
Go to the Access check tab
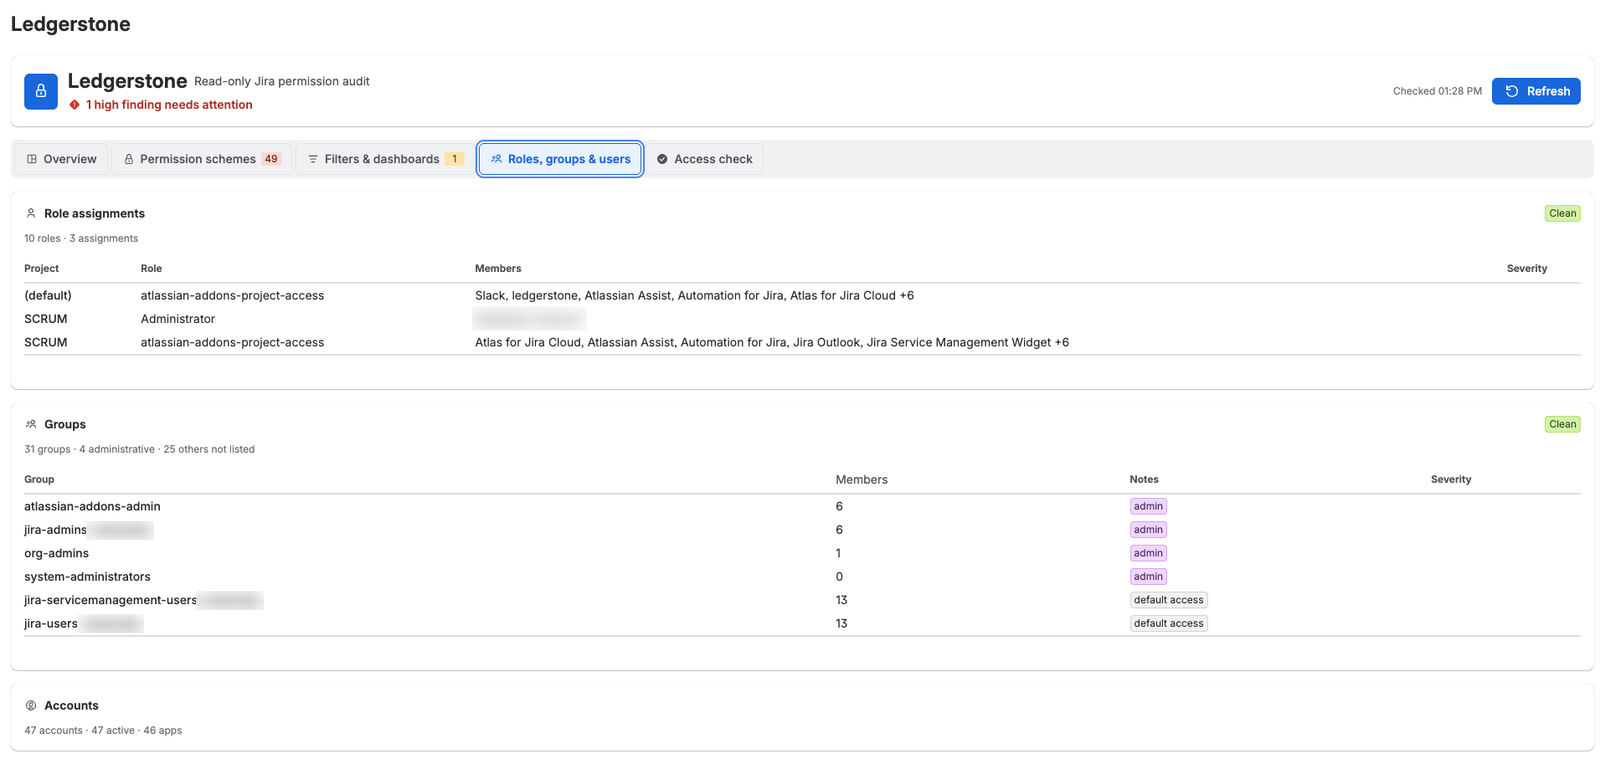(705, 159)
